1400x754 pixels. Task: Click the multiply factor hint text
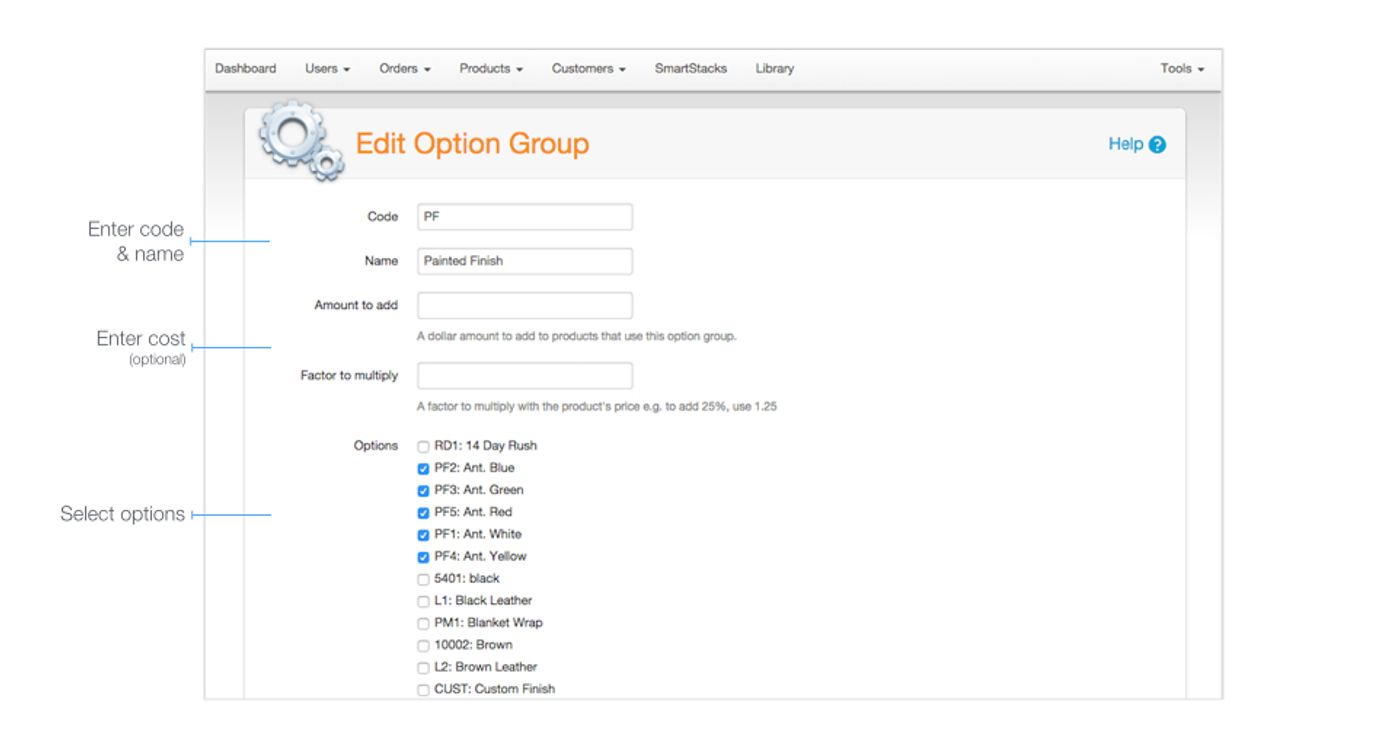click(x=597, y=407)
